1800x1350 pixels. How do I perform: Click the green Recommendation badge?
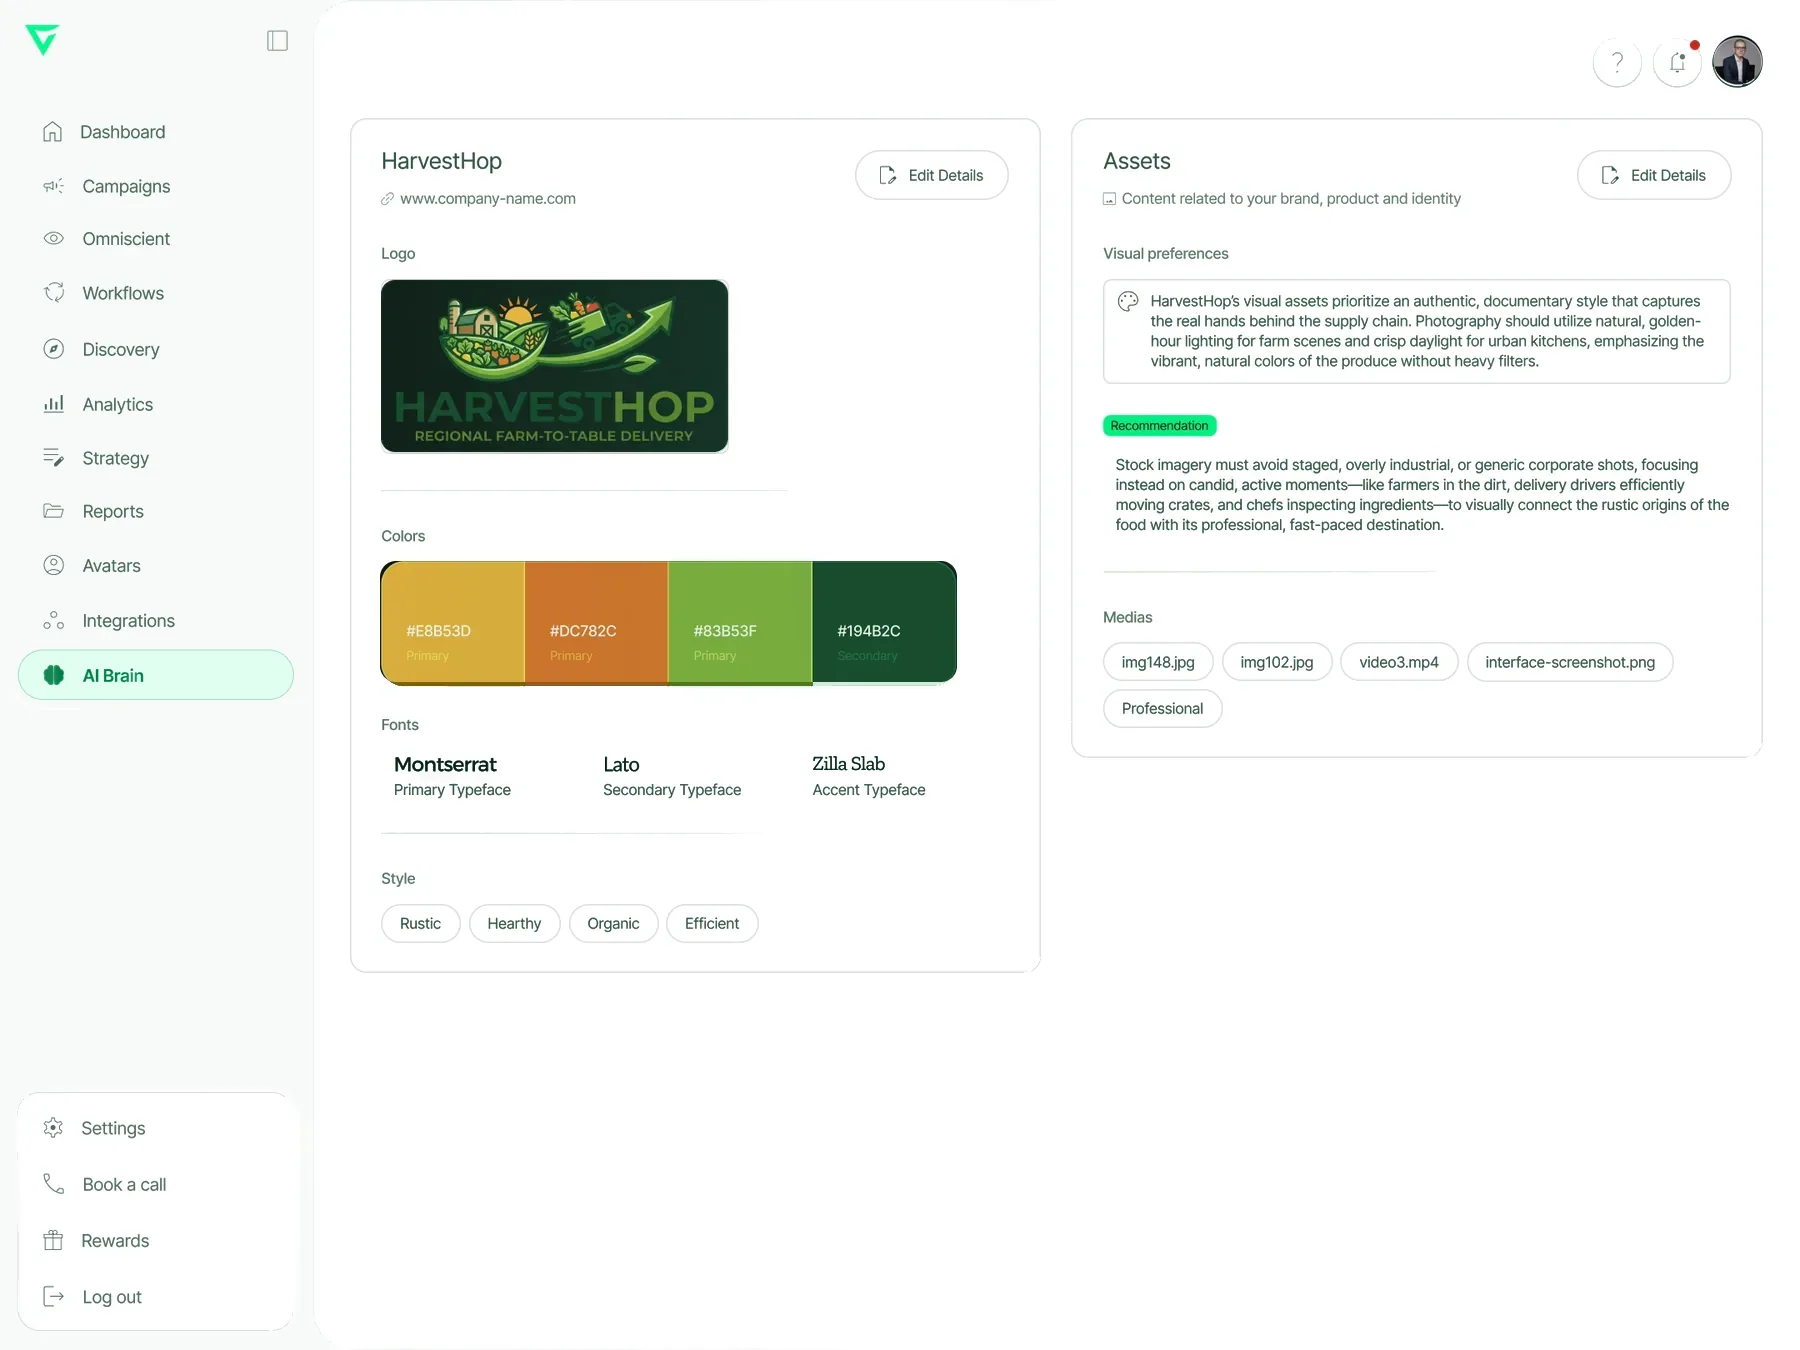(x=1159, y=425)
